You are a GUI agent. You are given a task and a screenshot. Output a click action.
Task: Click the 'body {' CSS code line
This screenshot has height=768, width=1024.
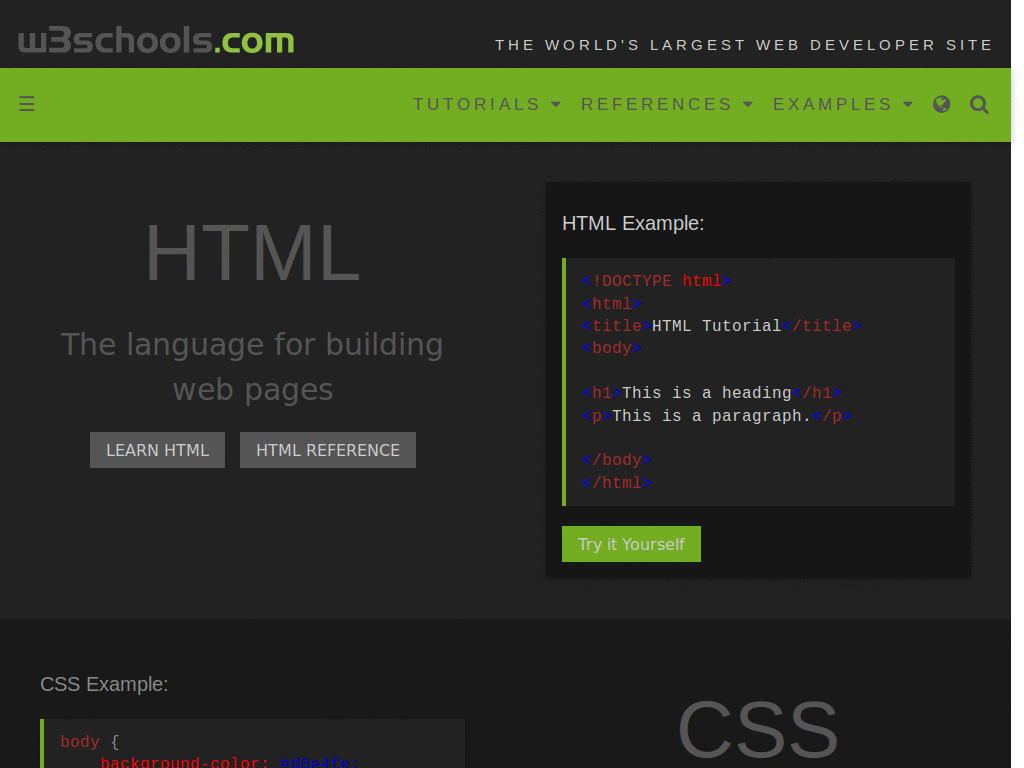[x=90, y=742]
